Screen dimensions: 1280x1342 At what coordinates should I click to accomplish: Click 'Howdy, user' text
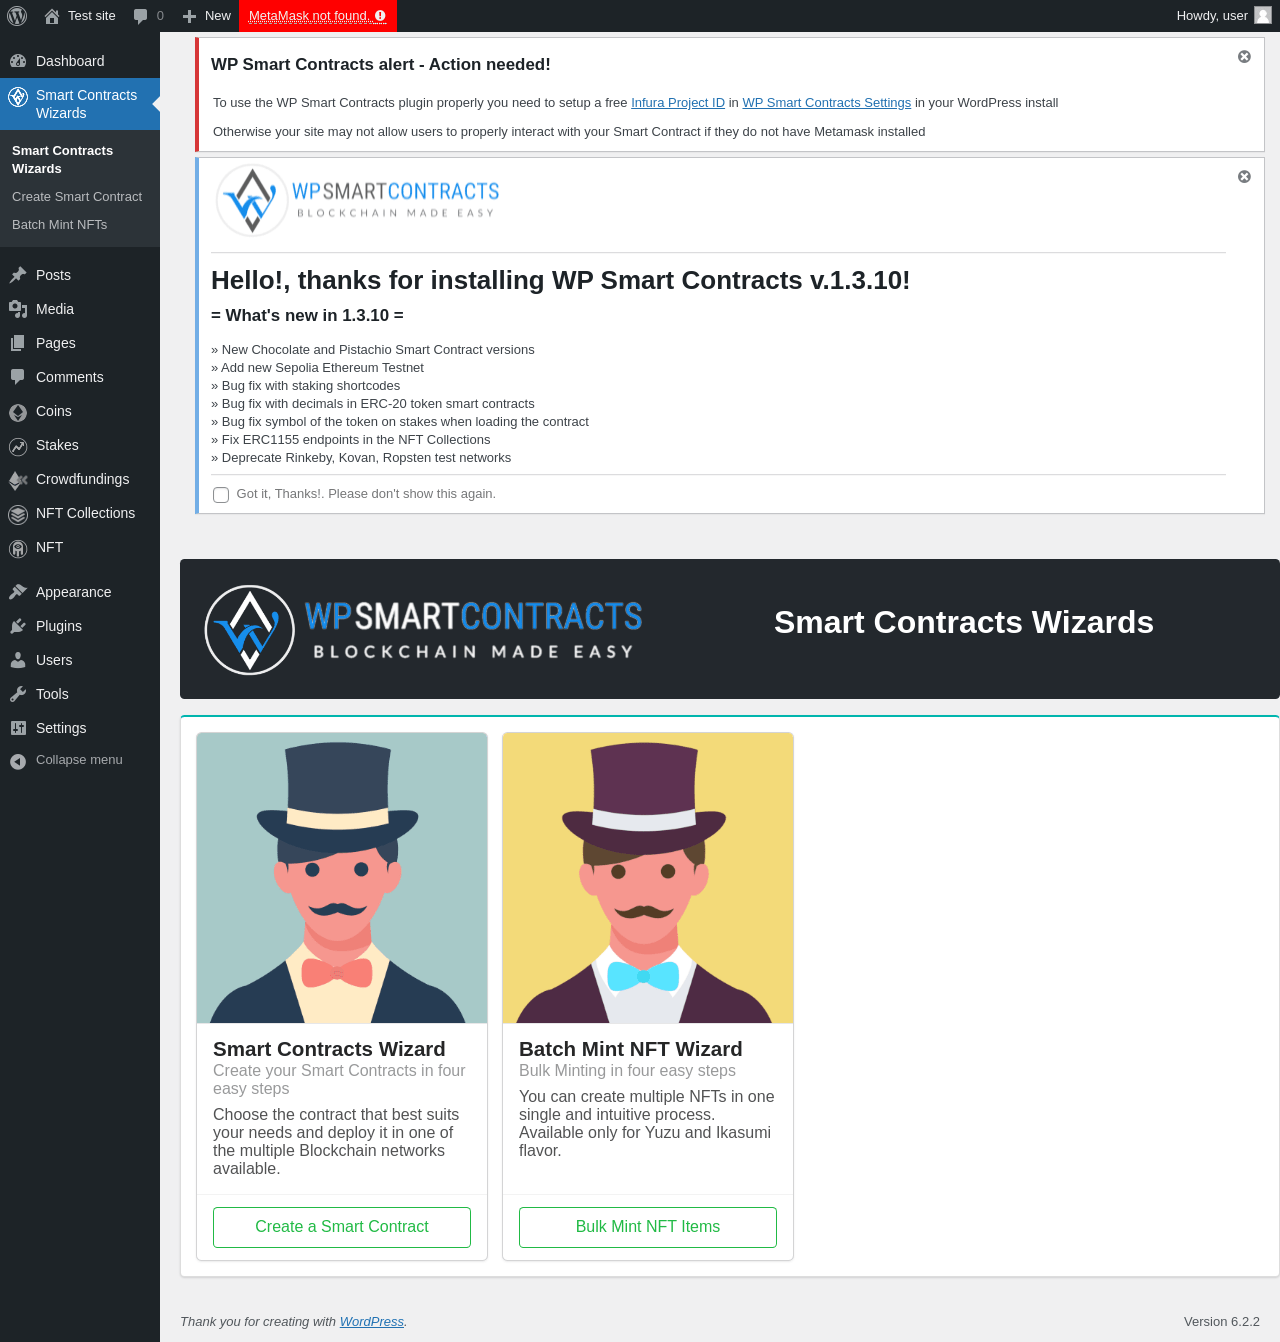point(1212,16)
